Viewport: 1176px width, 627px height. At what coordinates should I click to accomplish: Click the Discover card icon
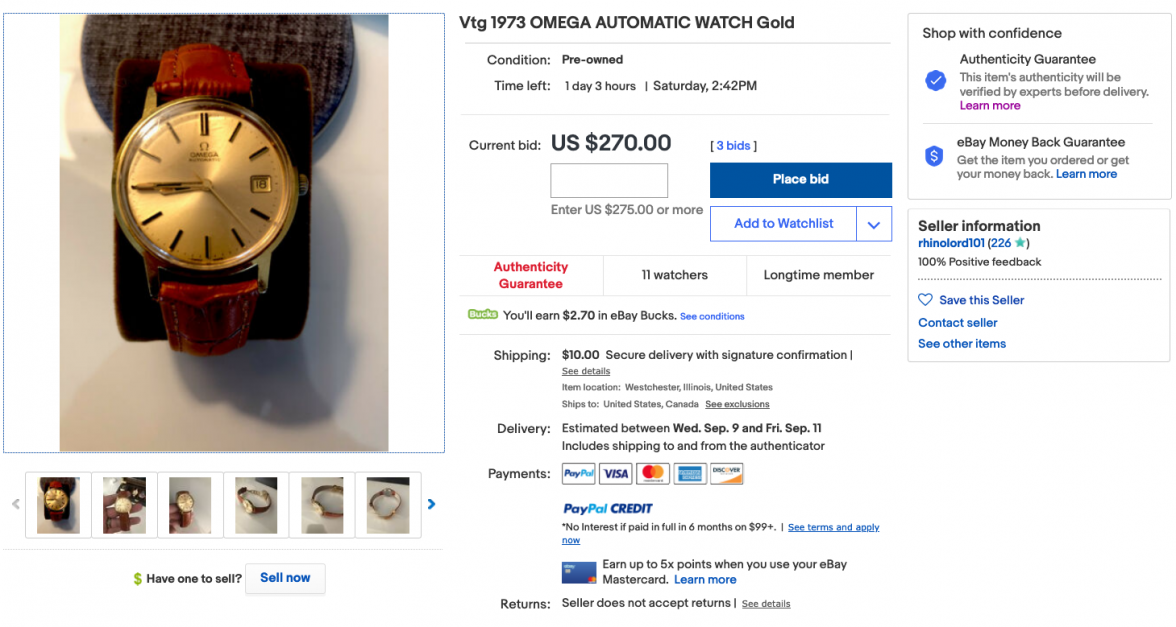pyautogui.click(x=727, y=474)
